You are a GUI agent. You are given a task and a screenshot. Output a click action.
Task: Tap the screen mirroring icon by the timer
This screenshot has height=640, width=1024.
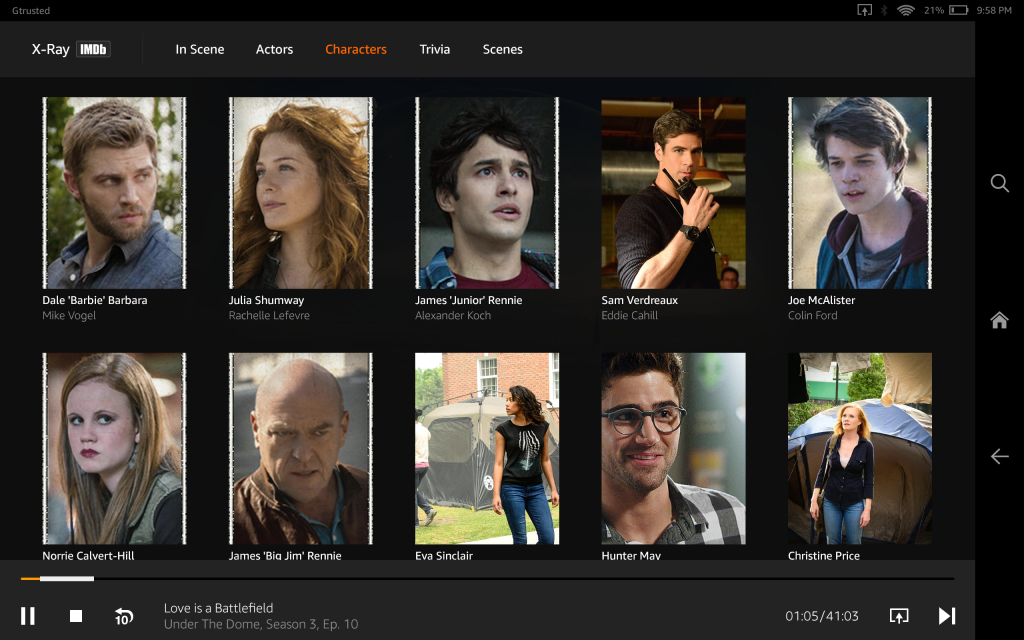pos(899,616)
